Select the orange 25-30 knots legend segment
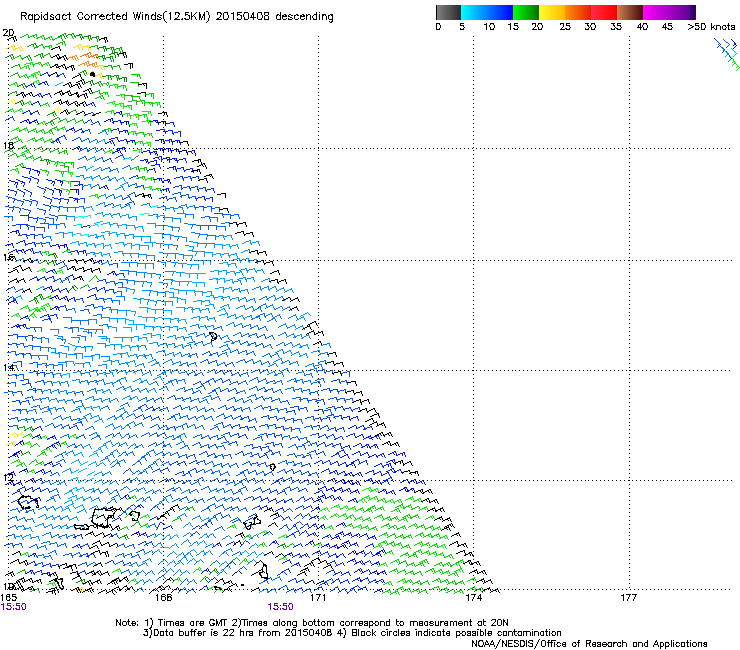The width and height of the screenshot is (740, 650). click(x=578, y=12)
